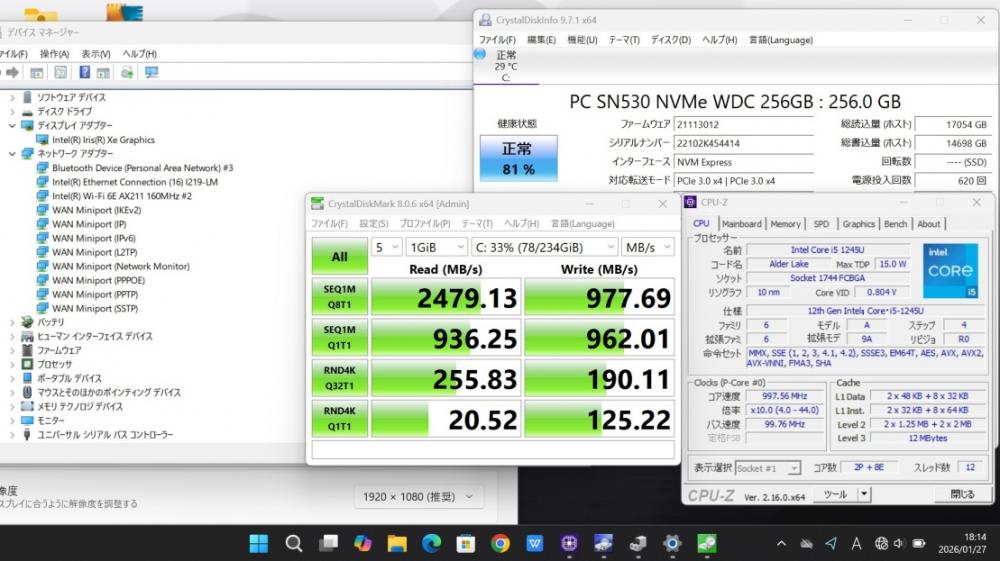The width and height of the screenshot is (1000, 561).
Task: Click the forward arrow in Device Manager toolbar
Action: (x=13, y=73)
